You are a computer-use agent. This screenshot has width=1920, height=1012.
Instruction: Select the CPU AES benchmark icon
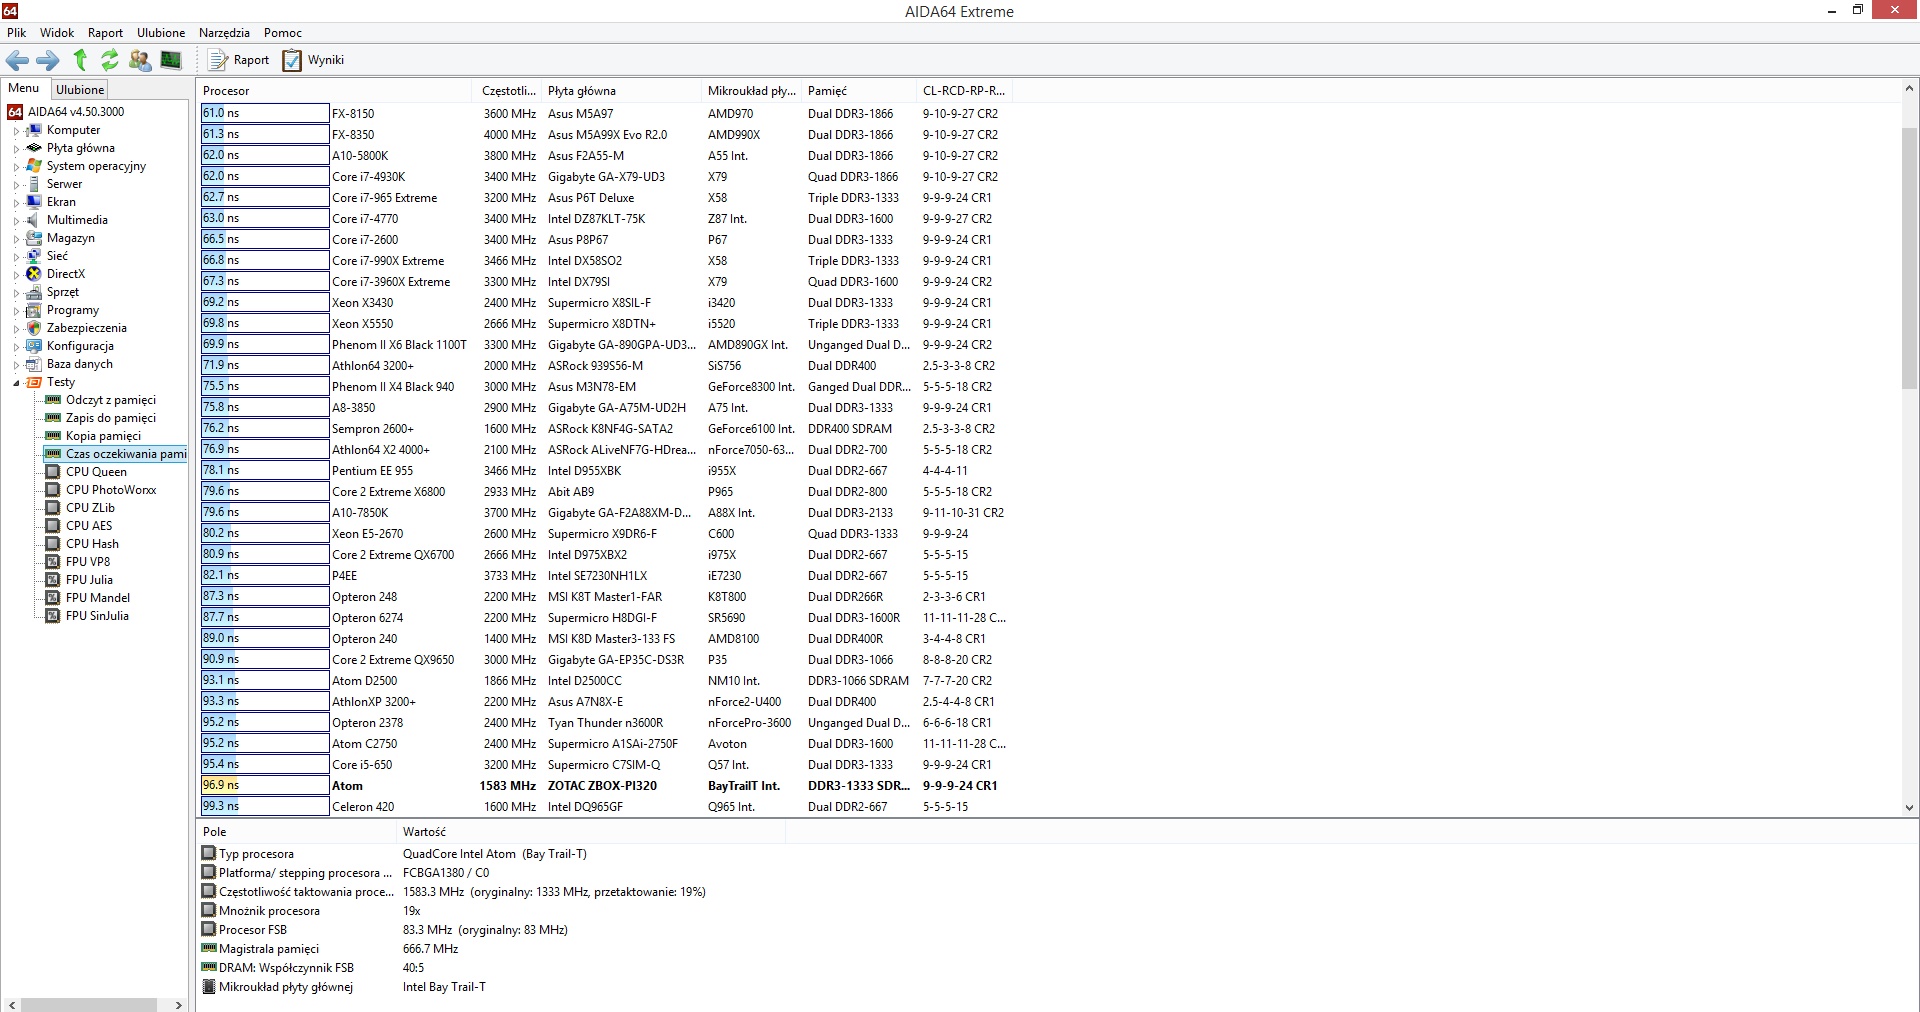(x=54, y=526)
